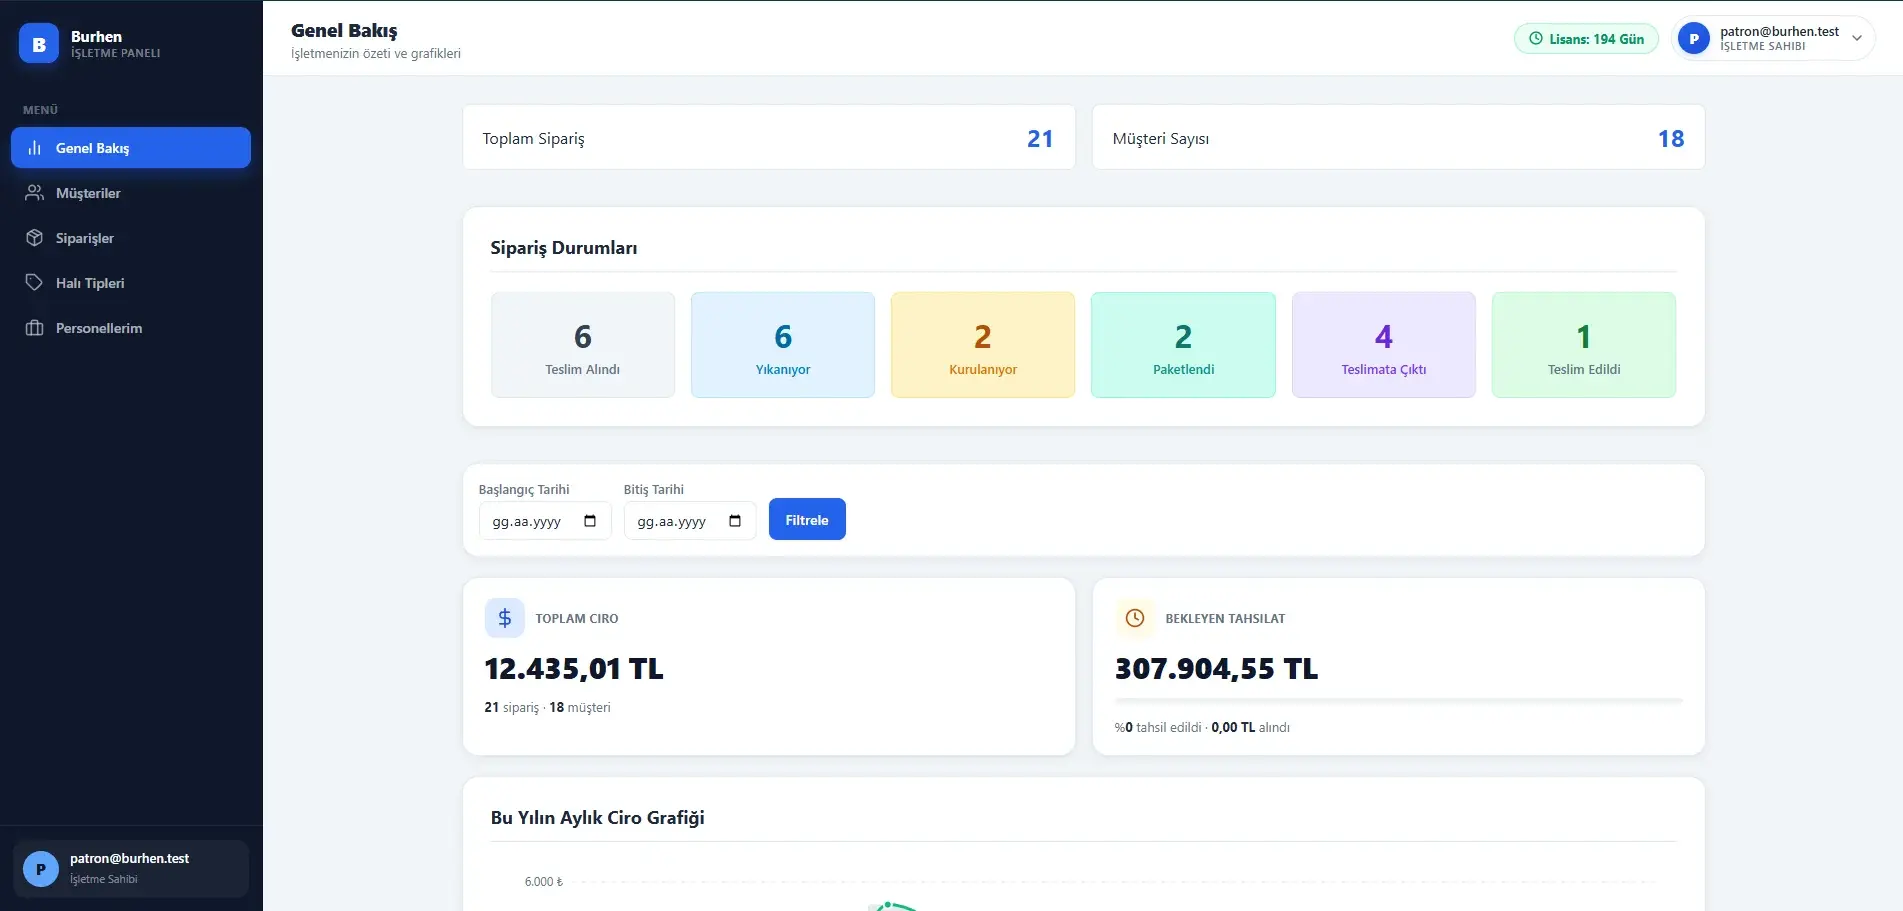Click the Müşteriler people icon
1903x911 pixels.
[34, 193]
